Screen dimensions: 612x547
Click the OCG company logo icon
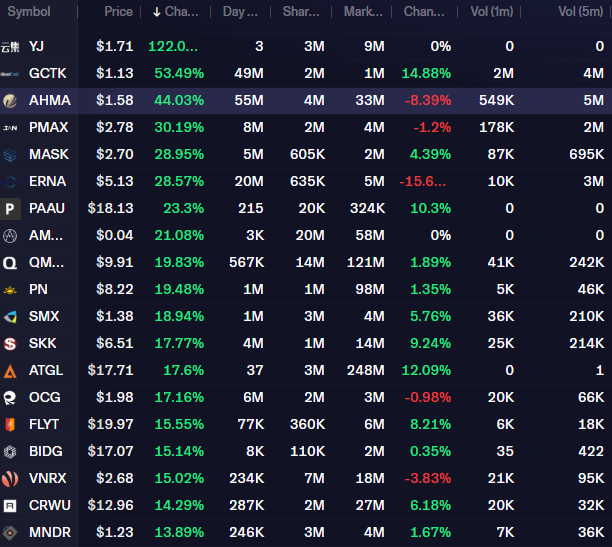10,398
